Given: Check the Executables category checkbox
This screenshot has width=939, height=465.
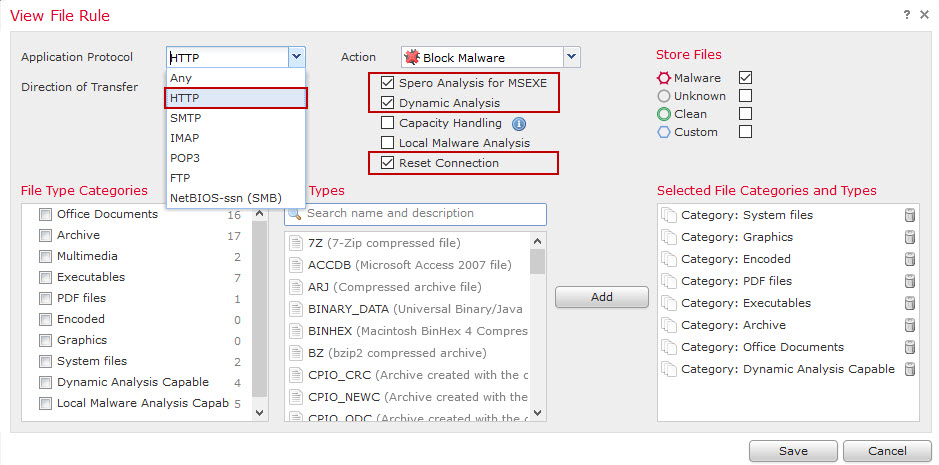Looking at the screenshot, I should (x=46, y=277).
